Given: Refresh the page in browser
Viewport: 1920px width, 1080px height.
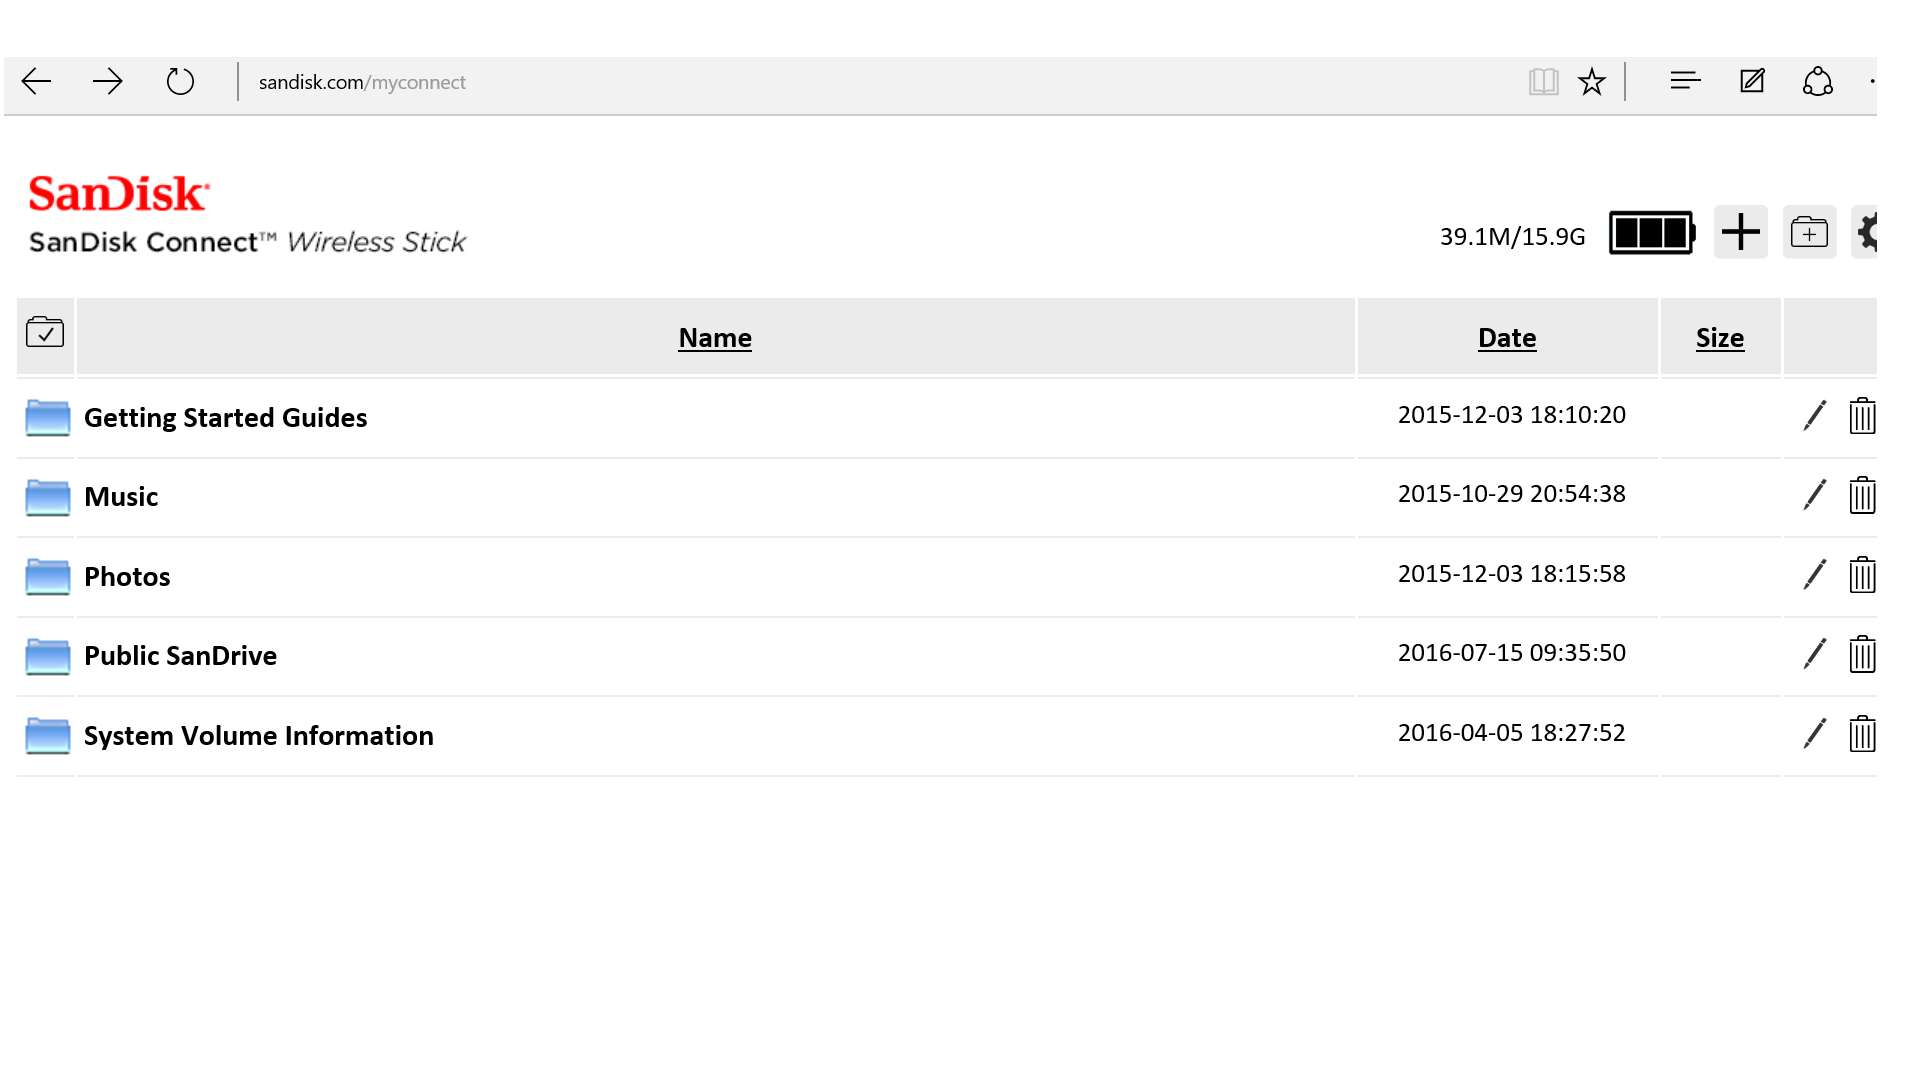Looking at the screenshot, I should click(x=180, y=82).
